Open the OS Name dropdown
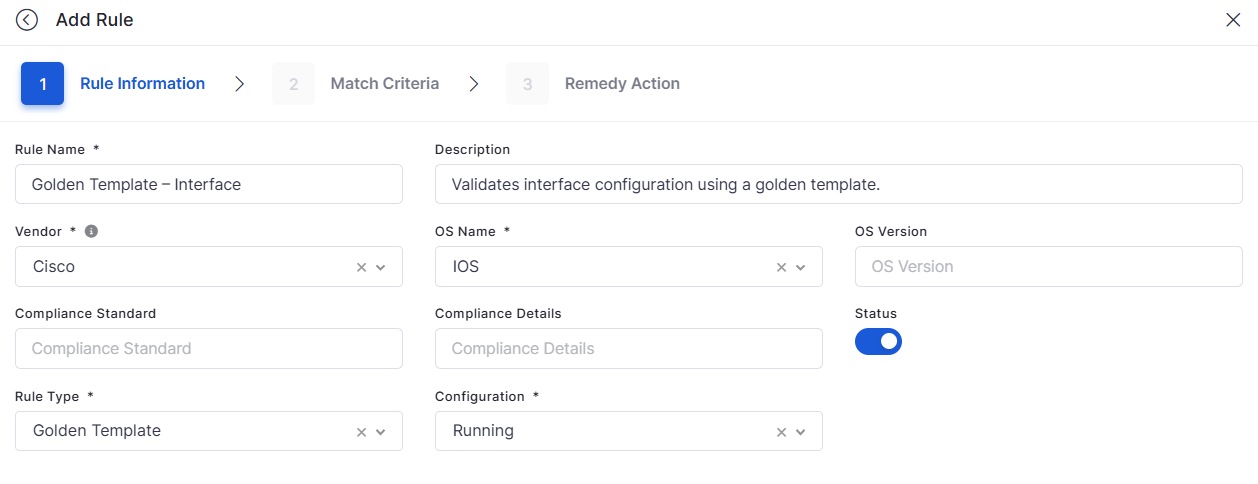1258x484 pixels. point(801,267)
